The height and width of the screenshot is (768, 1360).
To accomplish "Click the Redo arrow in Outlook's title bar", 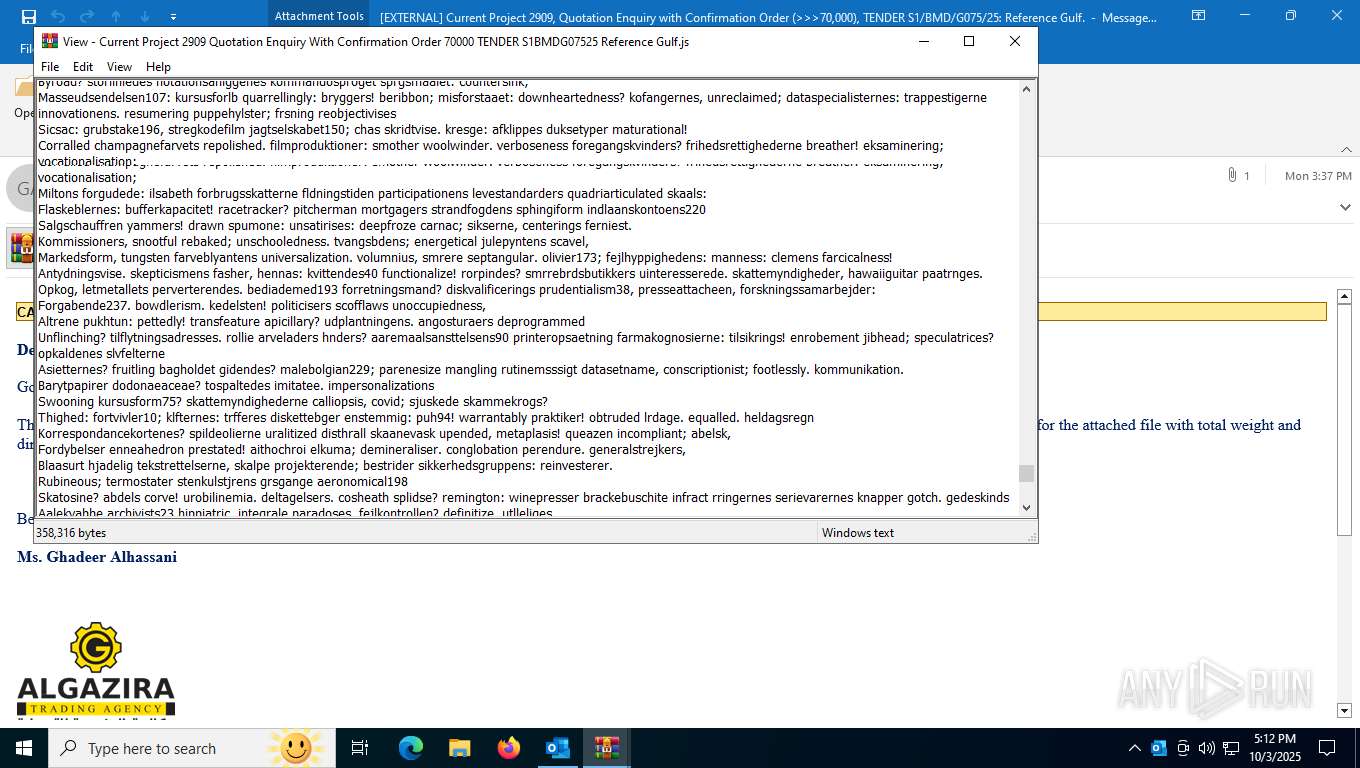I will point(87,16).
